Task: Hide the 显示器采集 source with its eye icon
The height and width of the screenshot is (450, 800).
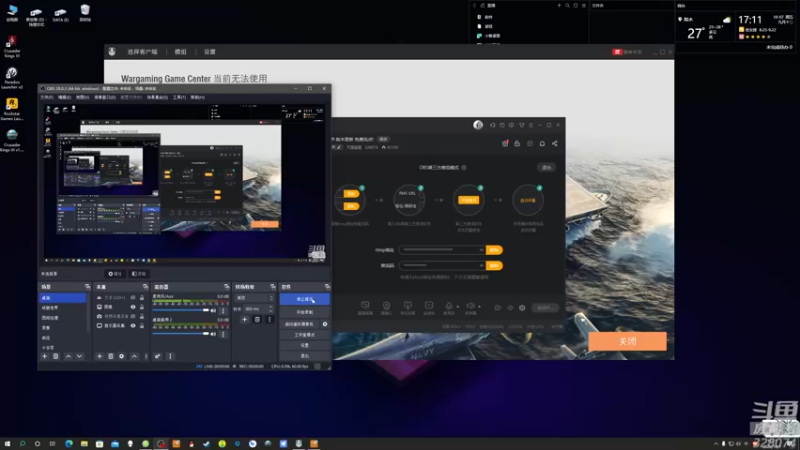Action: pos(133,326)
